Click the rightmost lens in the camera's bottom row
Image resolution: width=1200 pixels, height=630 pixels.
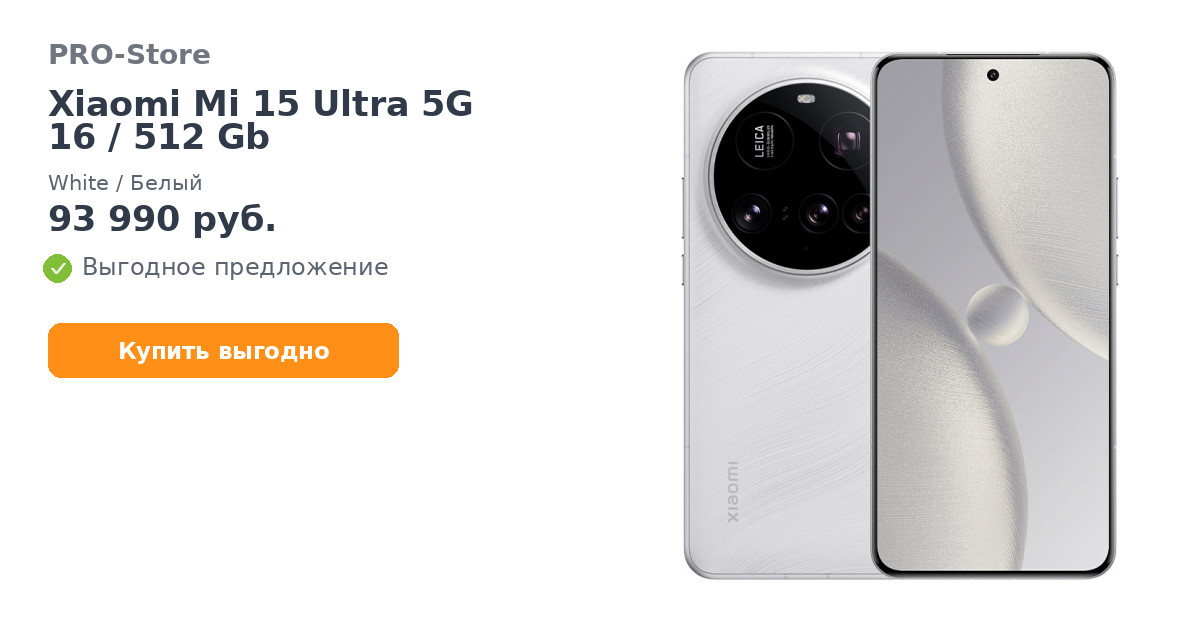[x=858, y=212]
